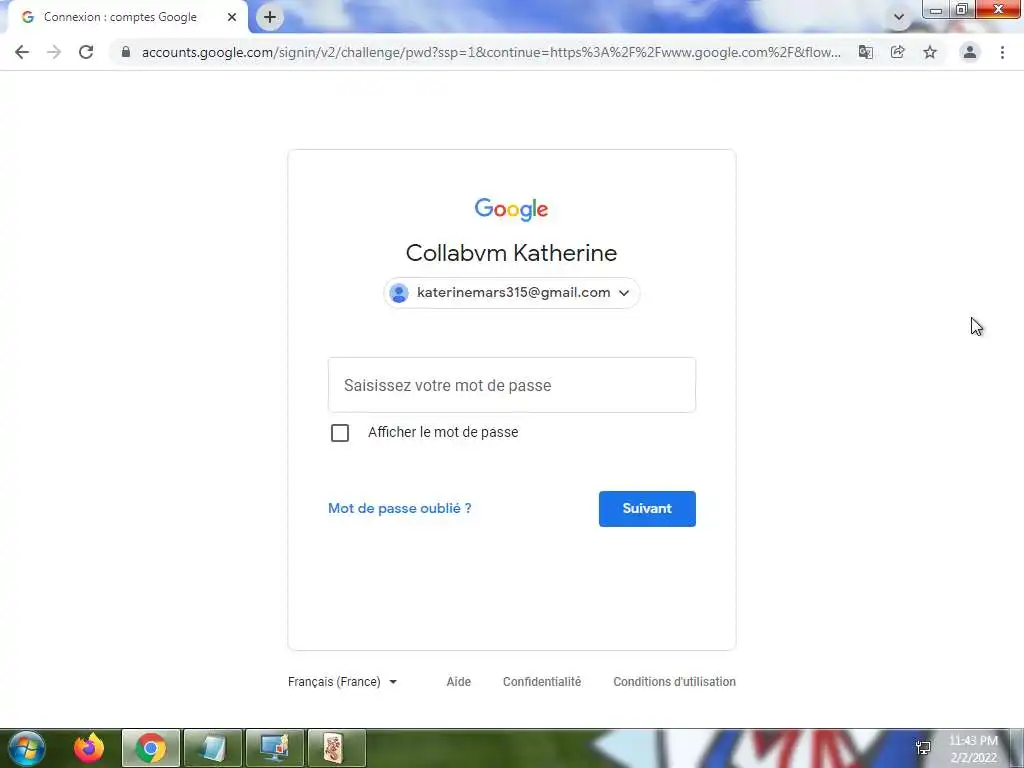Share this page via toolbar icon
This screenshot has width=1024, height=768.
coord(897,52)
